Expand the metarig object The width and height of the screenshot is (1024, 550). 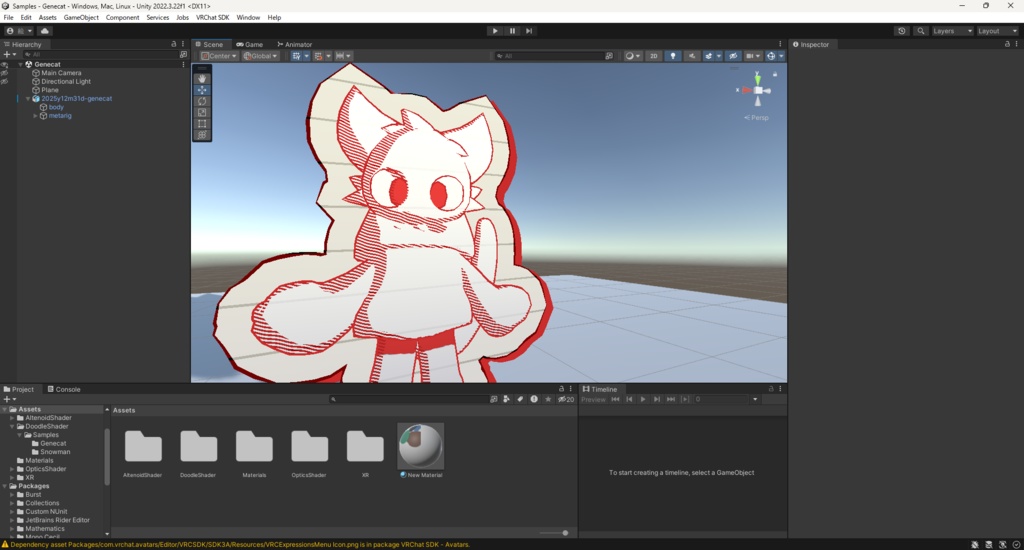(x=35, y=116)
